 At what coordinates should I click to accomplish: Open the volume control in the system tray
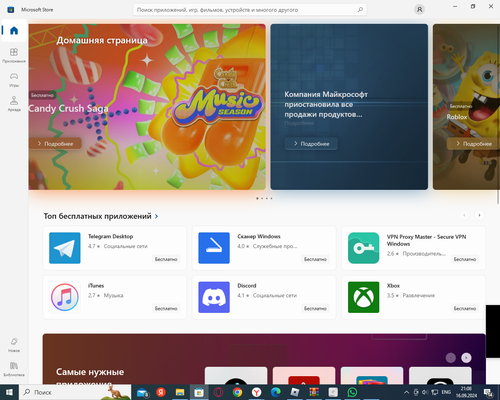[425, 392]
